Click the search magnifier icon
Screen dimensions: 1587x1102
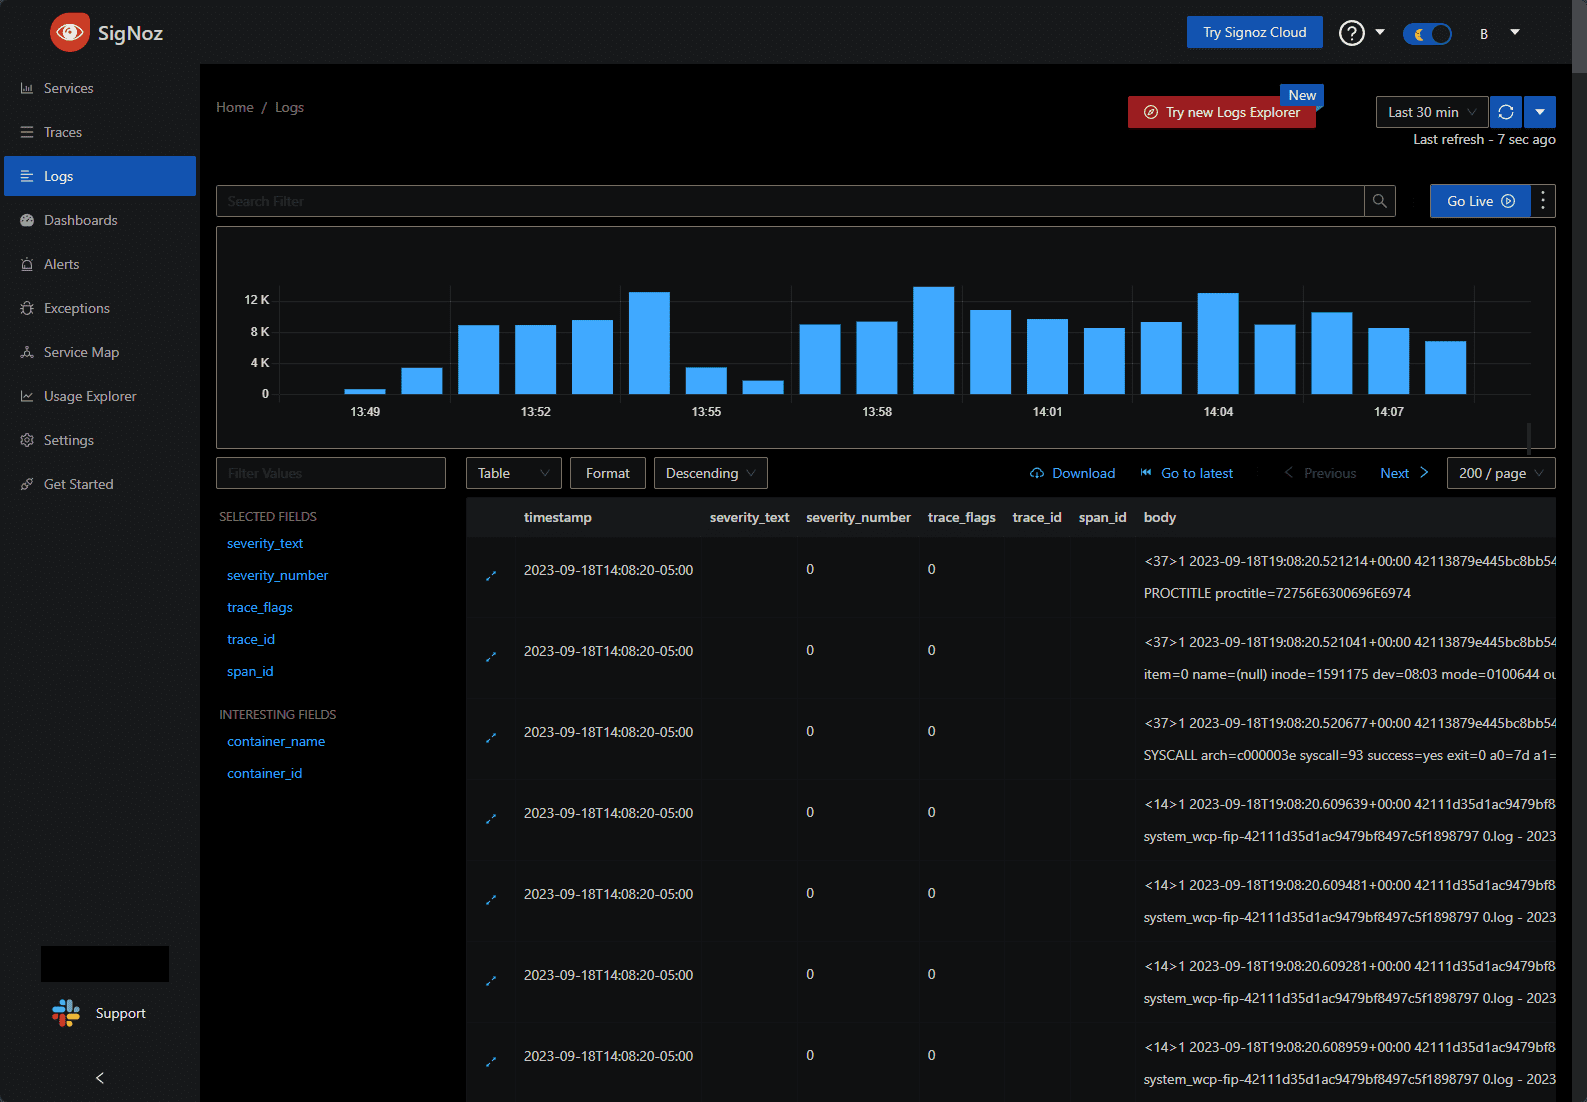(x=1379, y=201)
